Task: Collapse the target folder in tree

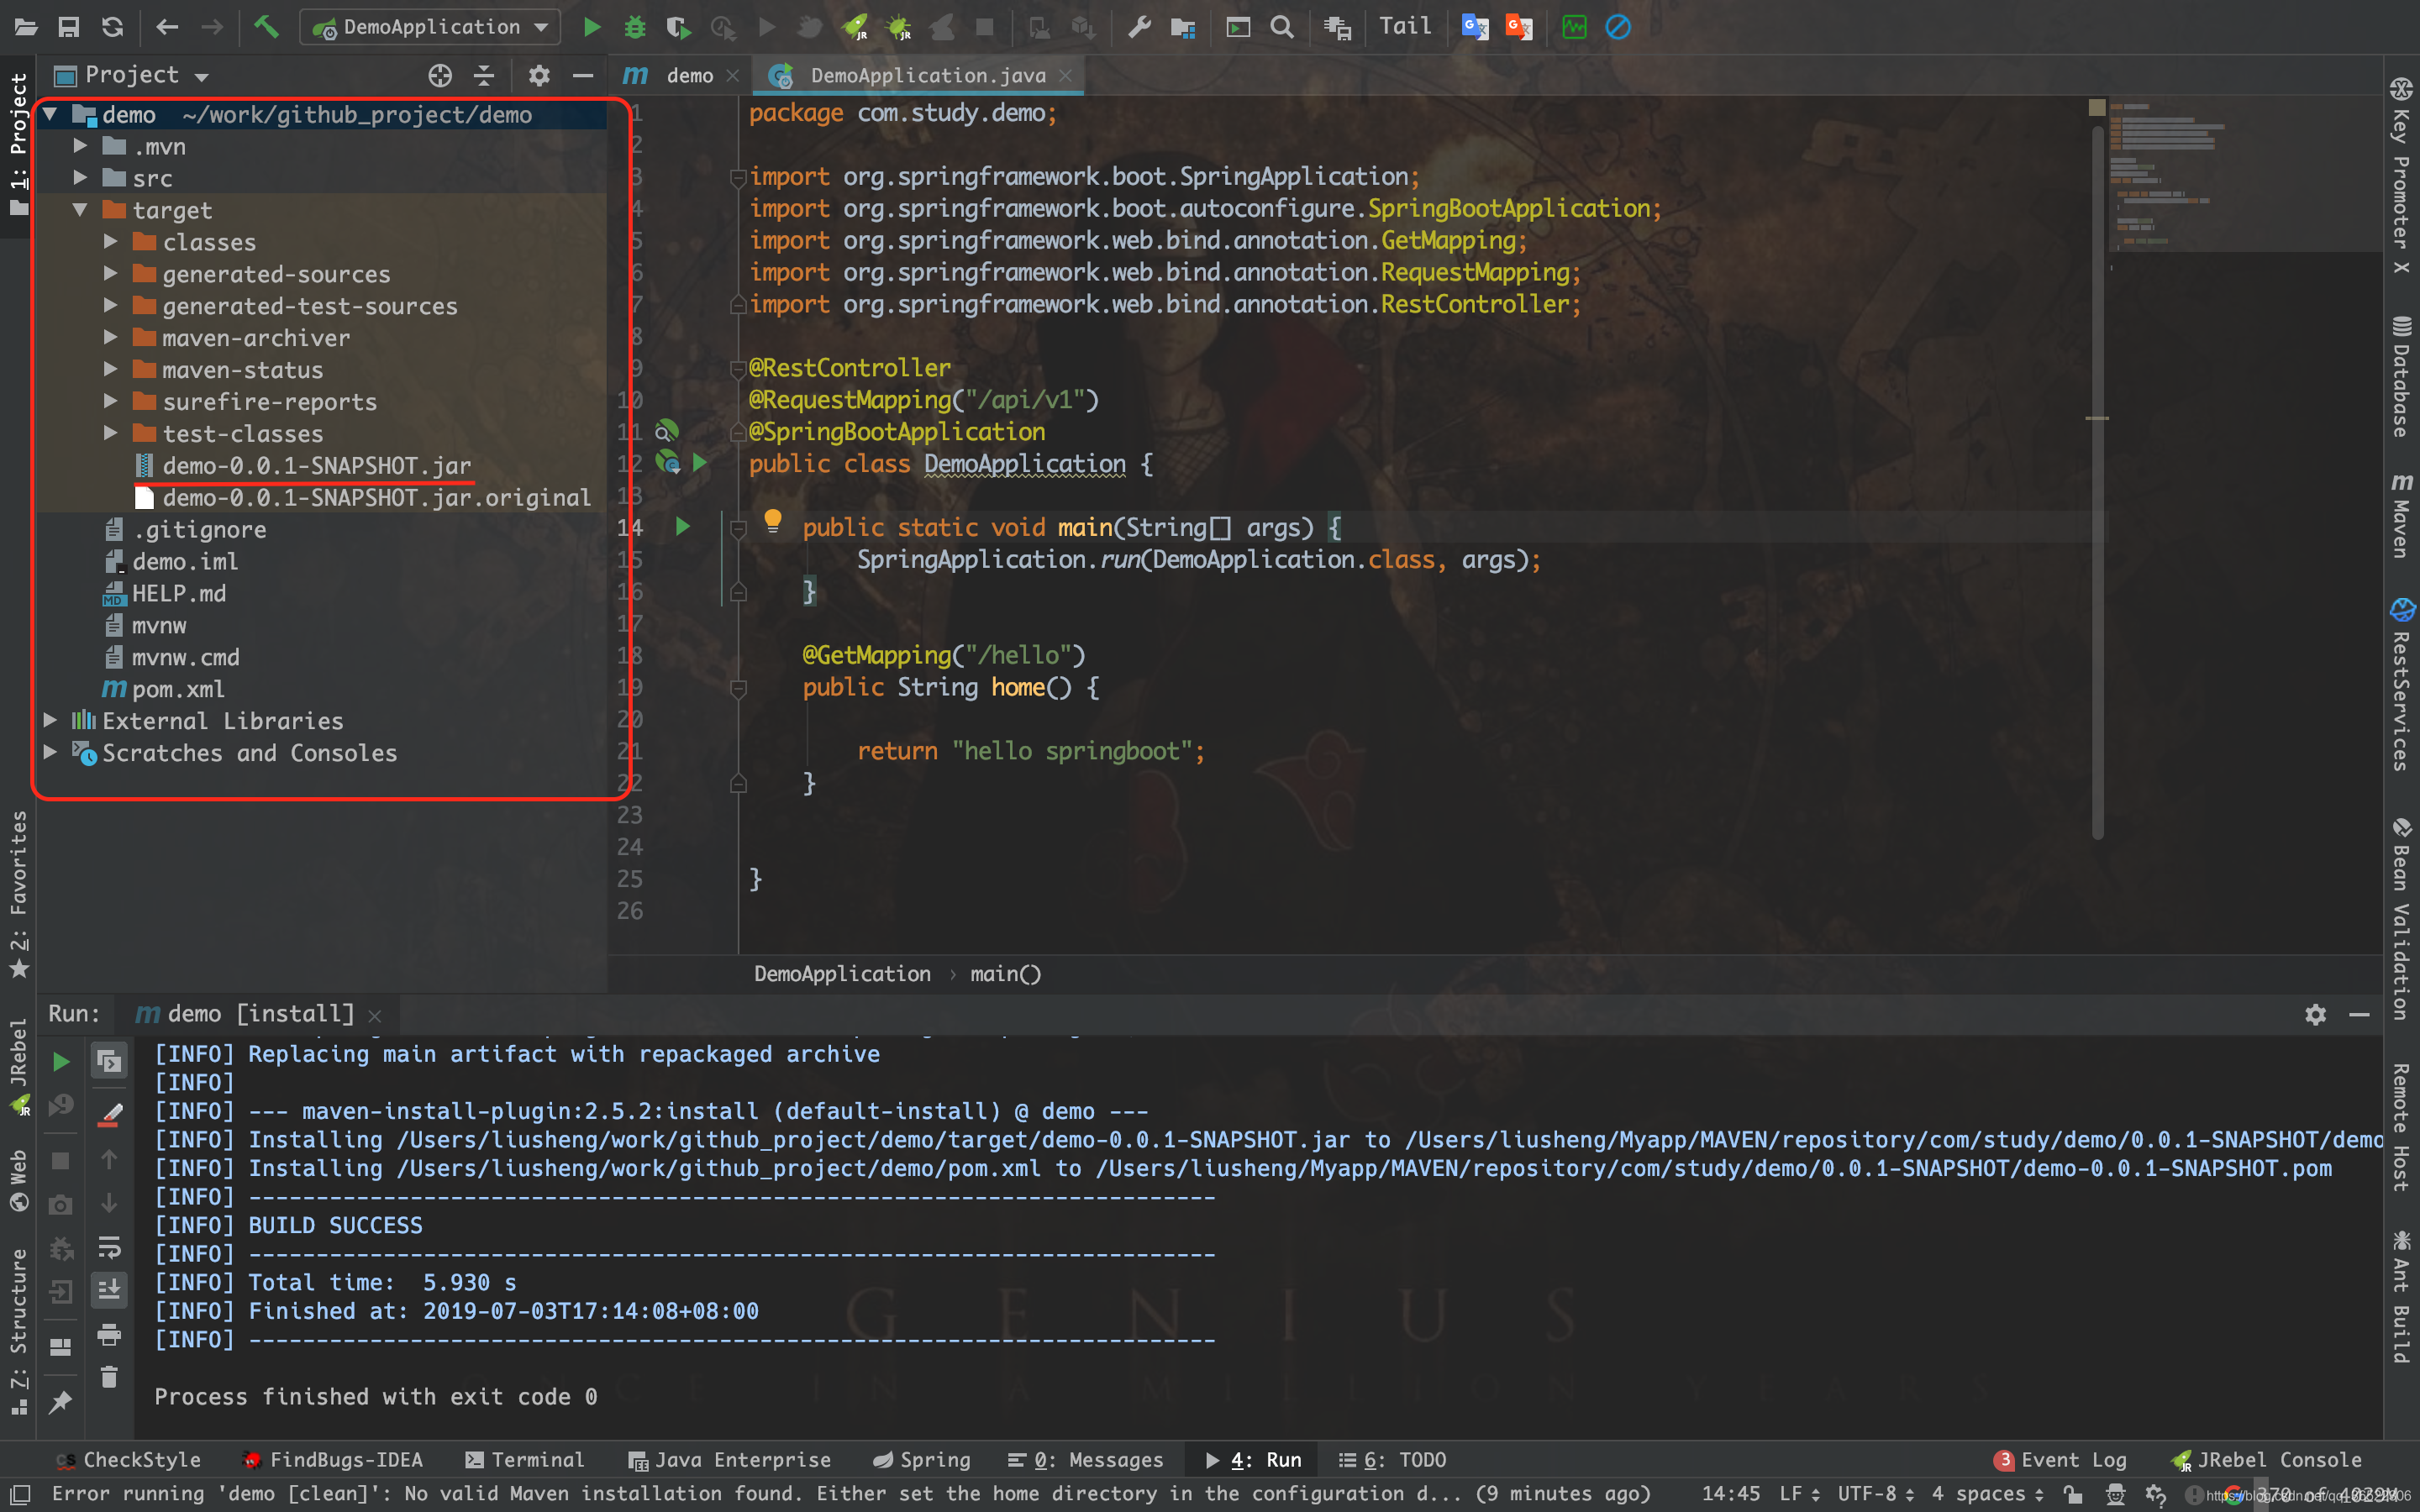Action: pyautogui.click(x=80, y=211)
